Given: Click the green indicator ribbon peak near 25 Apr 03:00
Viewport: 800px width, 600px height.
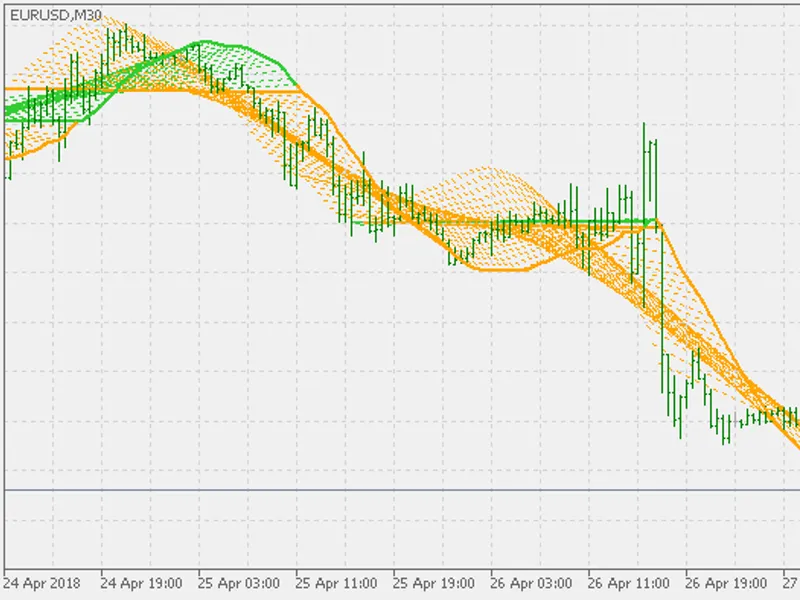Looking at the screenshot, I should point(204,43).
